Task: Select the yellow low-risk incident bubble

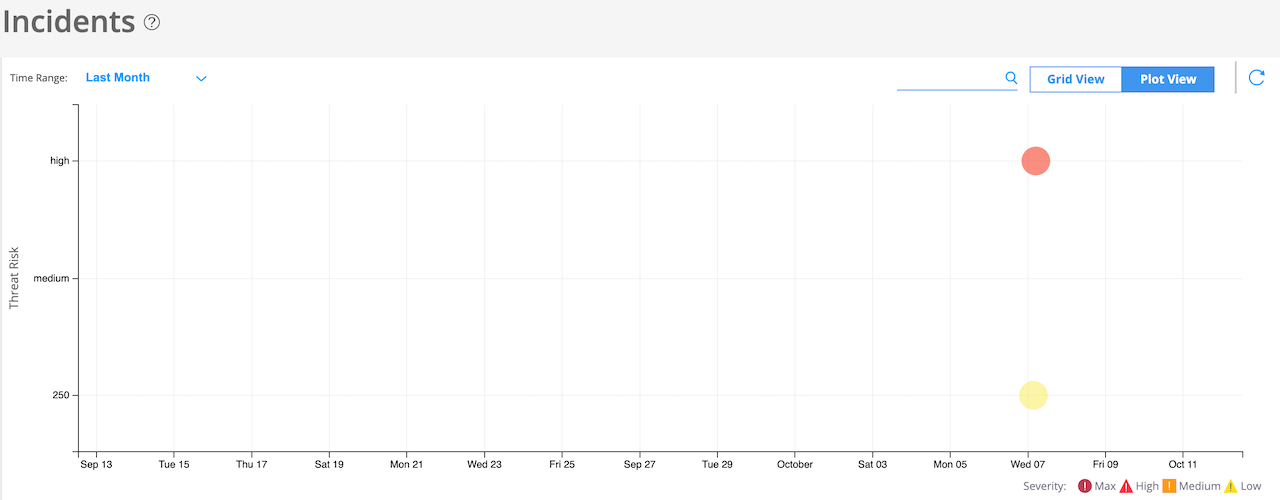Action: point(1033,395)
